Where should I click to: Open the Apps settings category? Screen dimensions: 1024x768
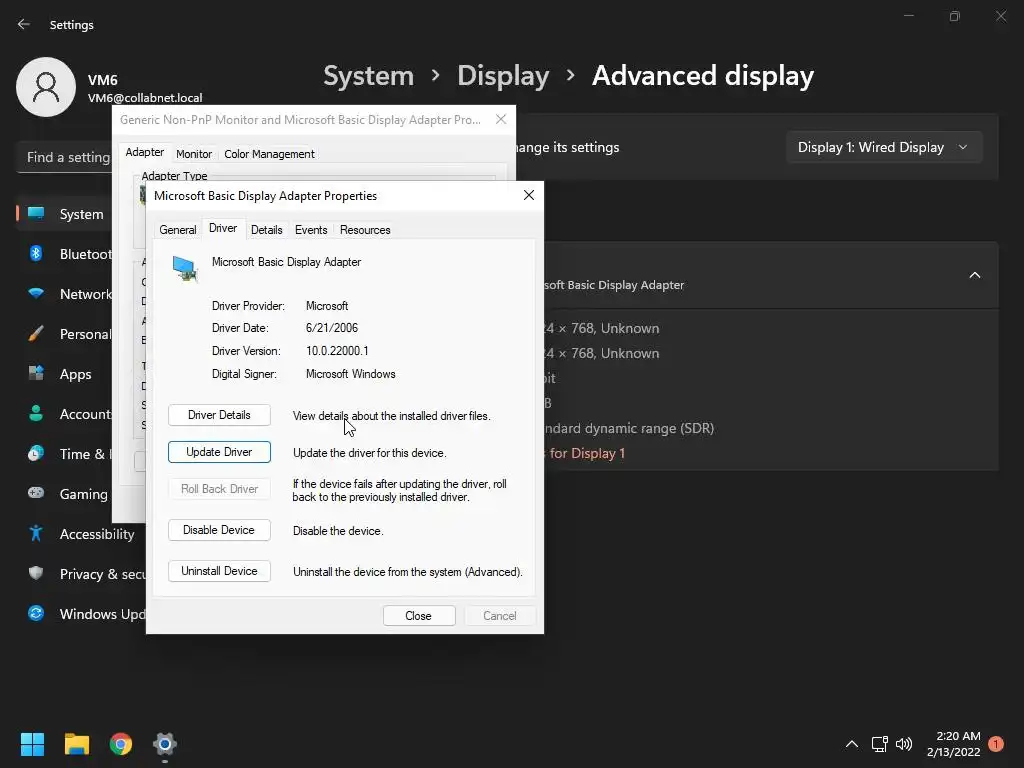(65, 374)
